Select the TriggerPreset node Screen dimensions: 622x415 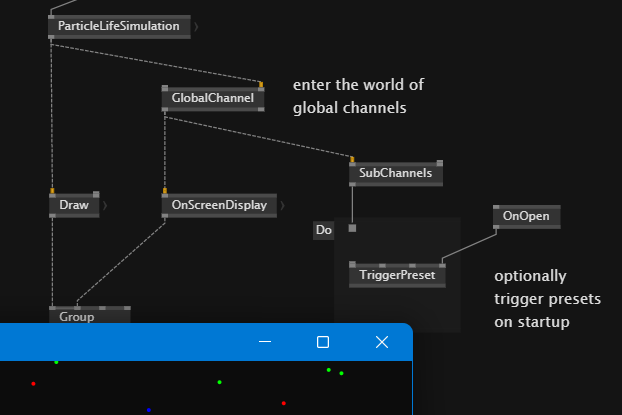(x=397, y=275)
